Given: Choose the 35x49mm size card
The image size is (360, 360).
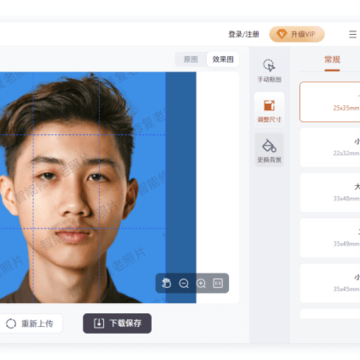Looking at the screenshot, I should [330, 238].
